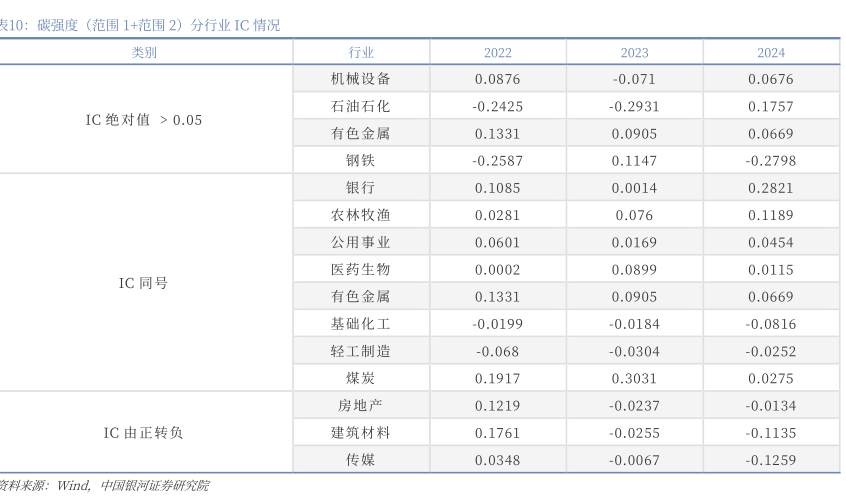Select the 医药生物 row label

tap(361, 269)
